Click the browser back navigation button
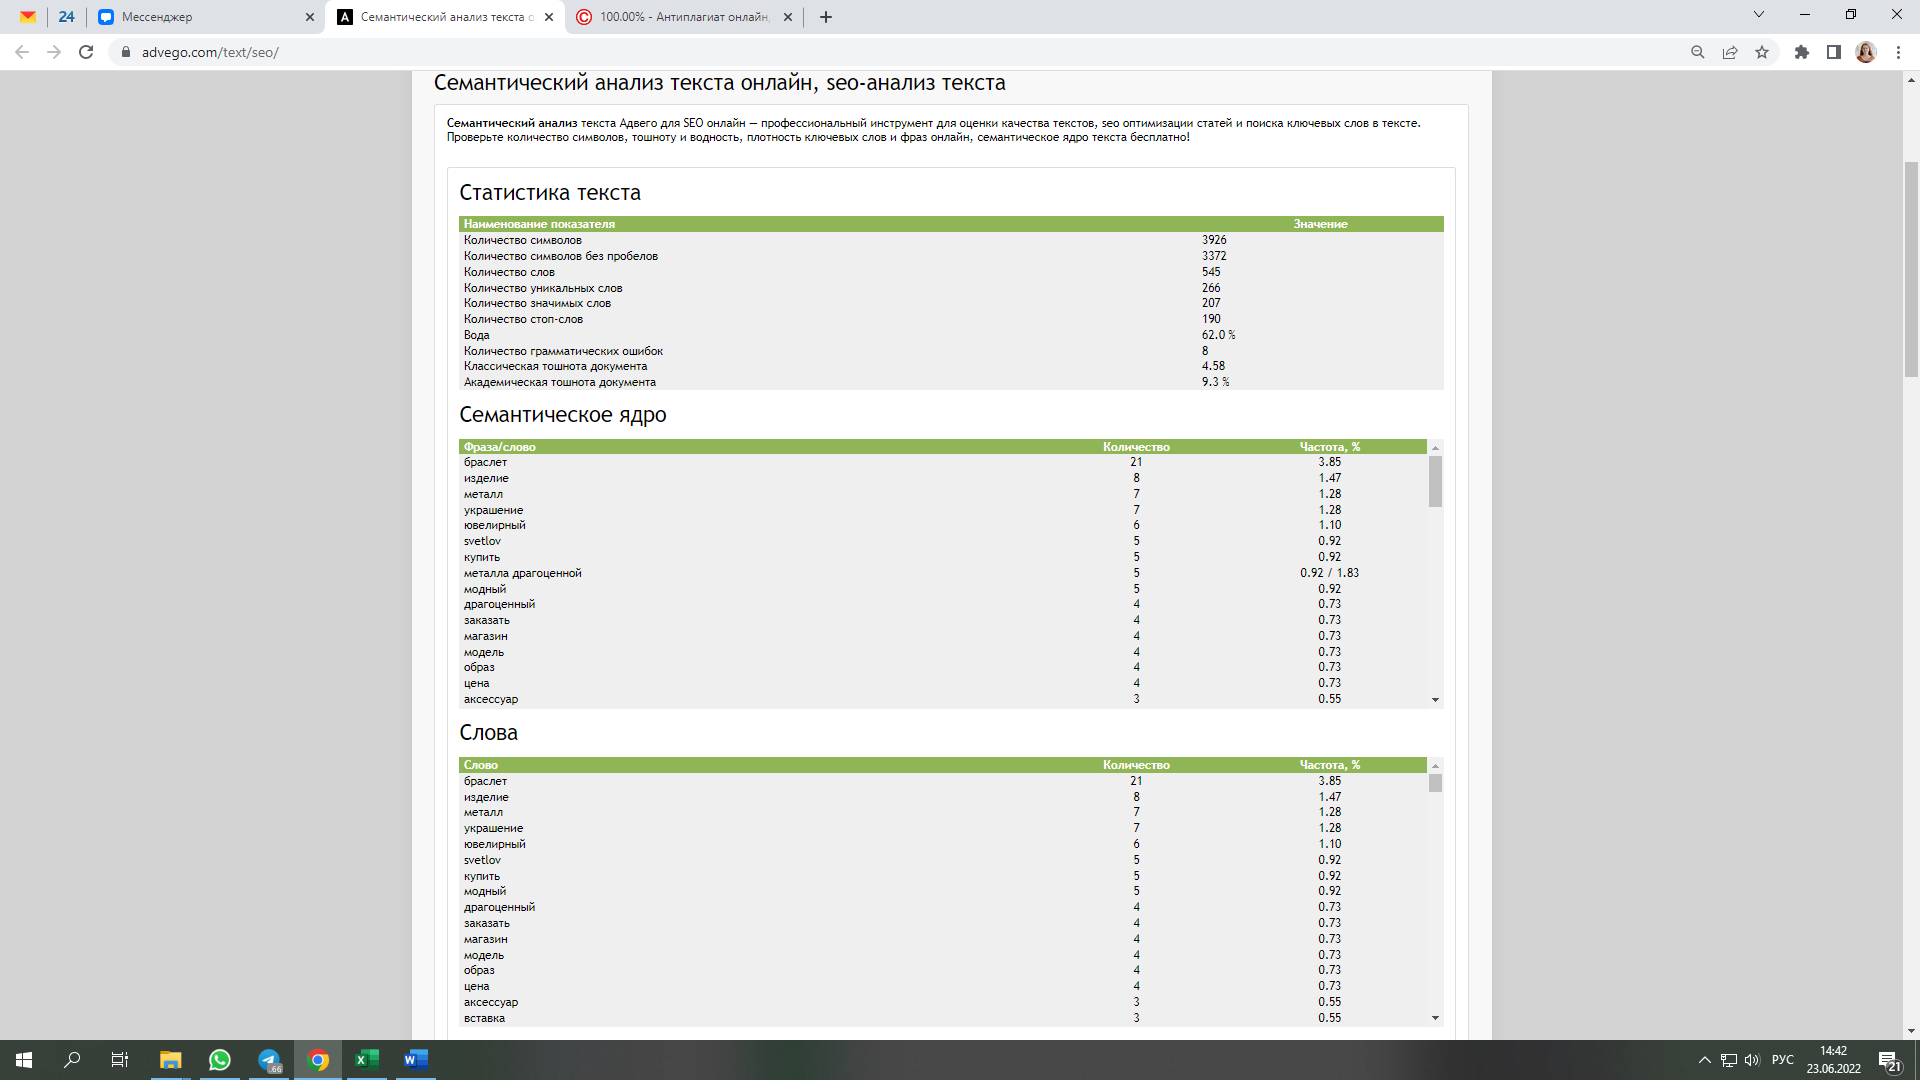Image resolution: width=1920 pixels, height=1080 pixels. click(22, 52)
